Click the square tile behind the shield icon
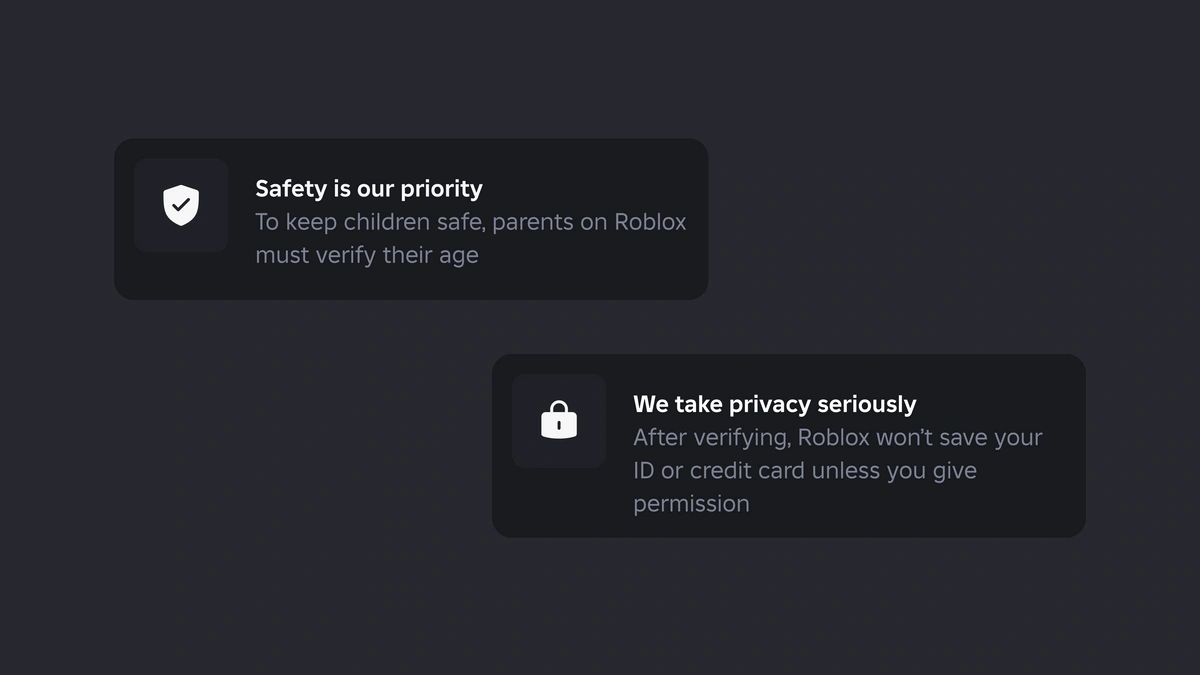 (x=181, y=205)
